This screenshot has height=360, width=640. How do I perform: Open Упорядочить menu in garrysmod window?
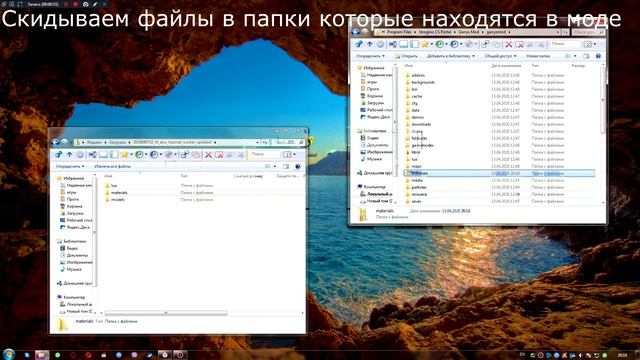point(370,56)
